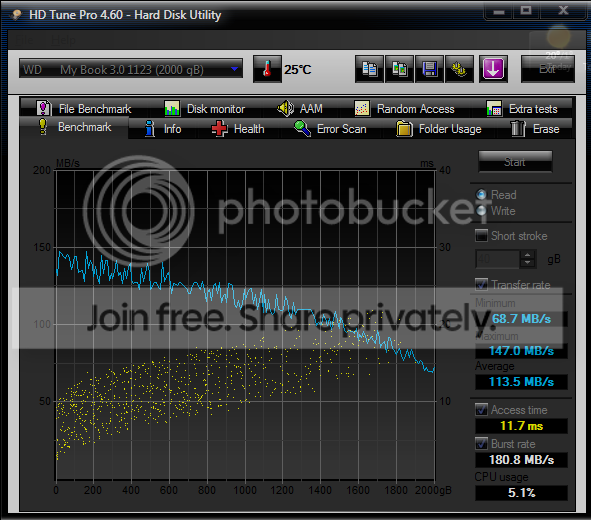Click the Extra tests icon

pyautogui.click(x=494, y=109)
